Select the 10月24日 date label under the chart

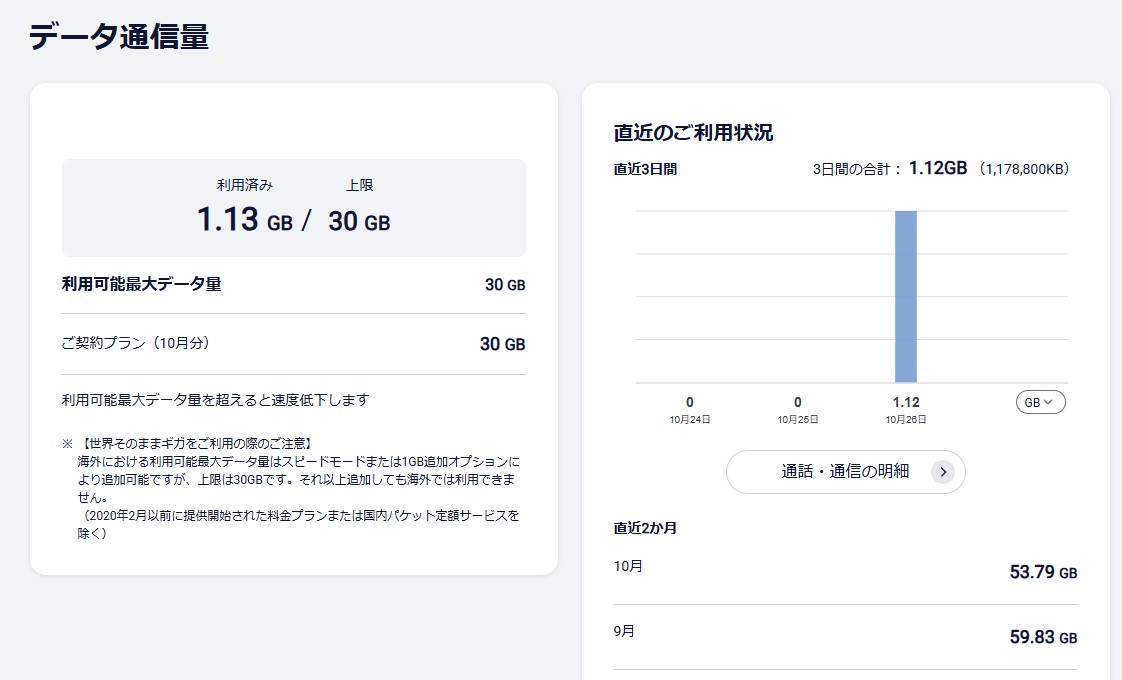tap(690, 419)
